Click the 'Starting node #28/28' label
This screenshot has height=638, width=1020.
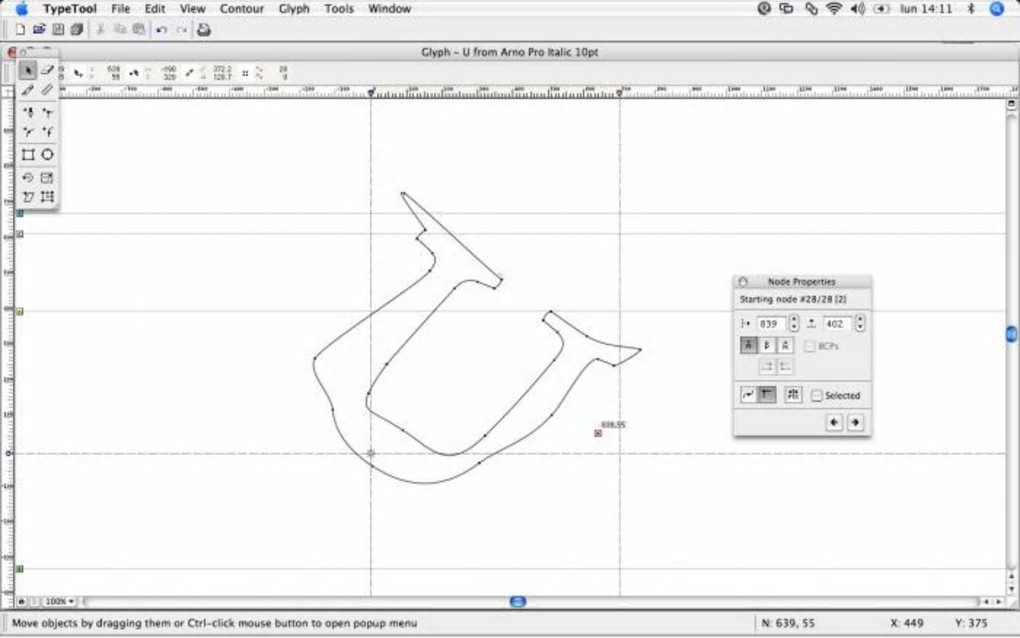pyautogui.click(x=793, y=299)
